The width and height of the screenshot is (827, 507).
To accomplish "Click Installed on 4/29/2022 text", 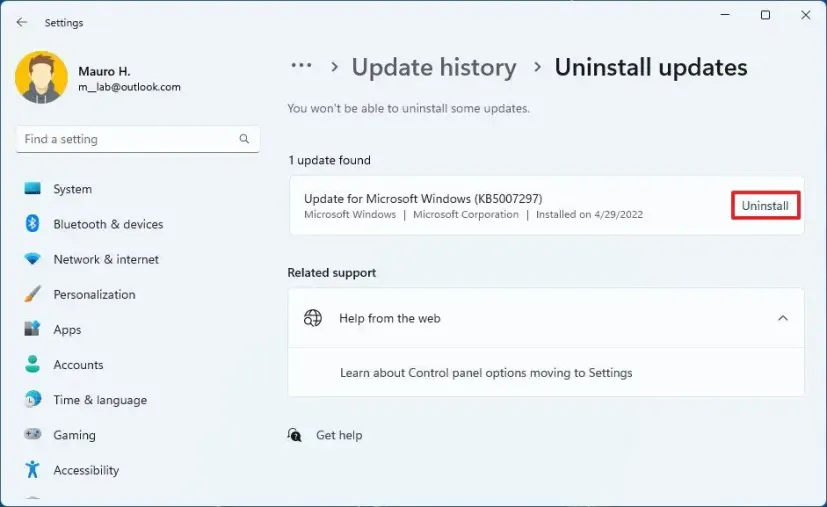I will [x=589, y=215].
